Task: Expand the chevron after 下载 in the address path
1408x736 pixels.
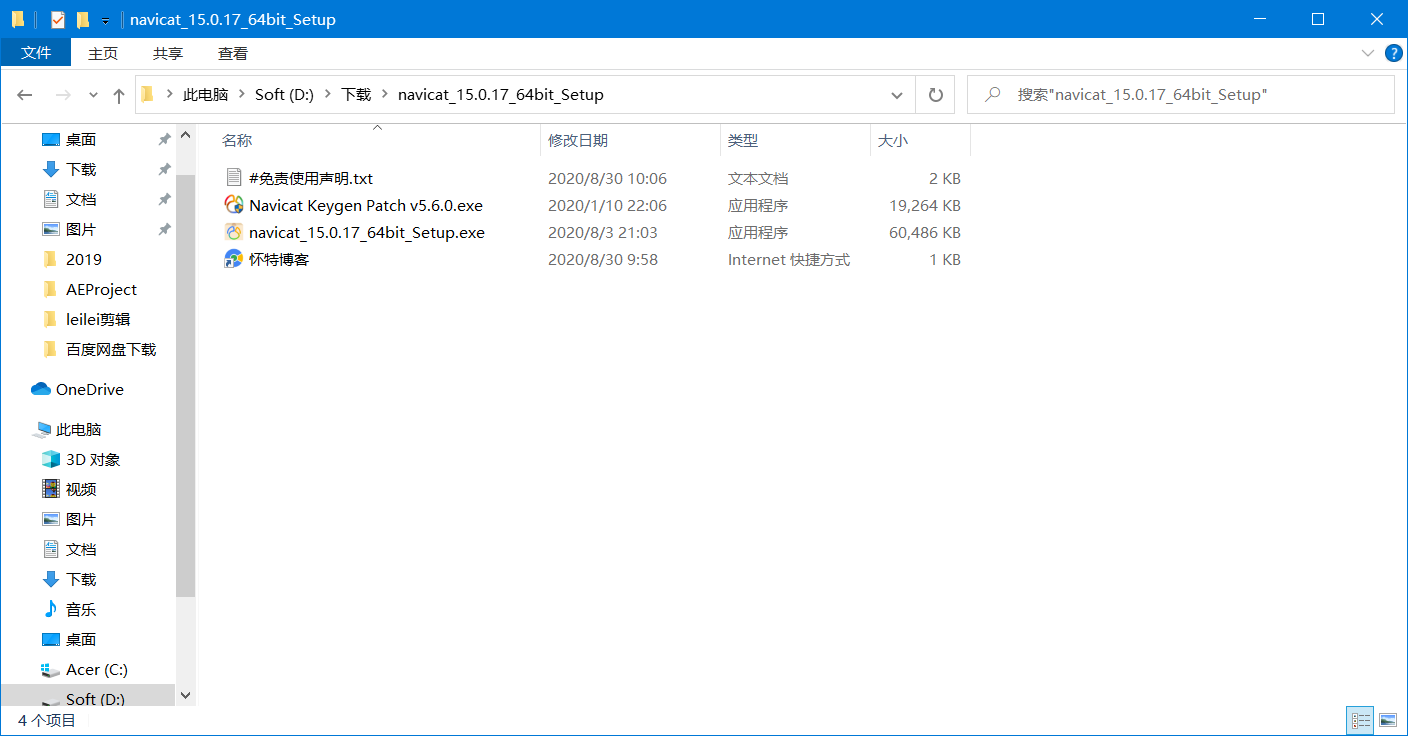Action: [384, 95]
